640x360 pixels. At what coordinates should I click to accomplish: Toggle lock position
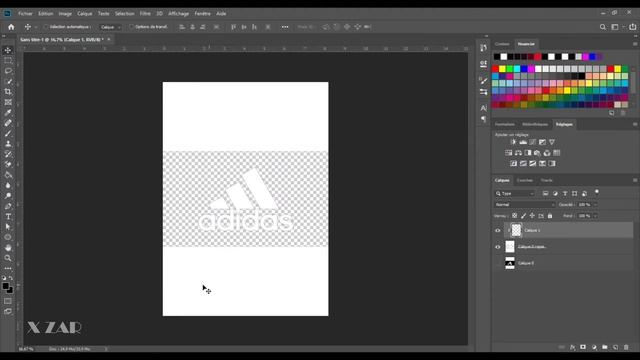[x=532, y=216]
